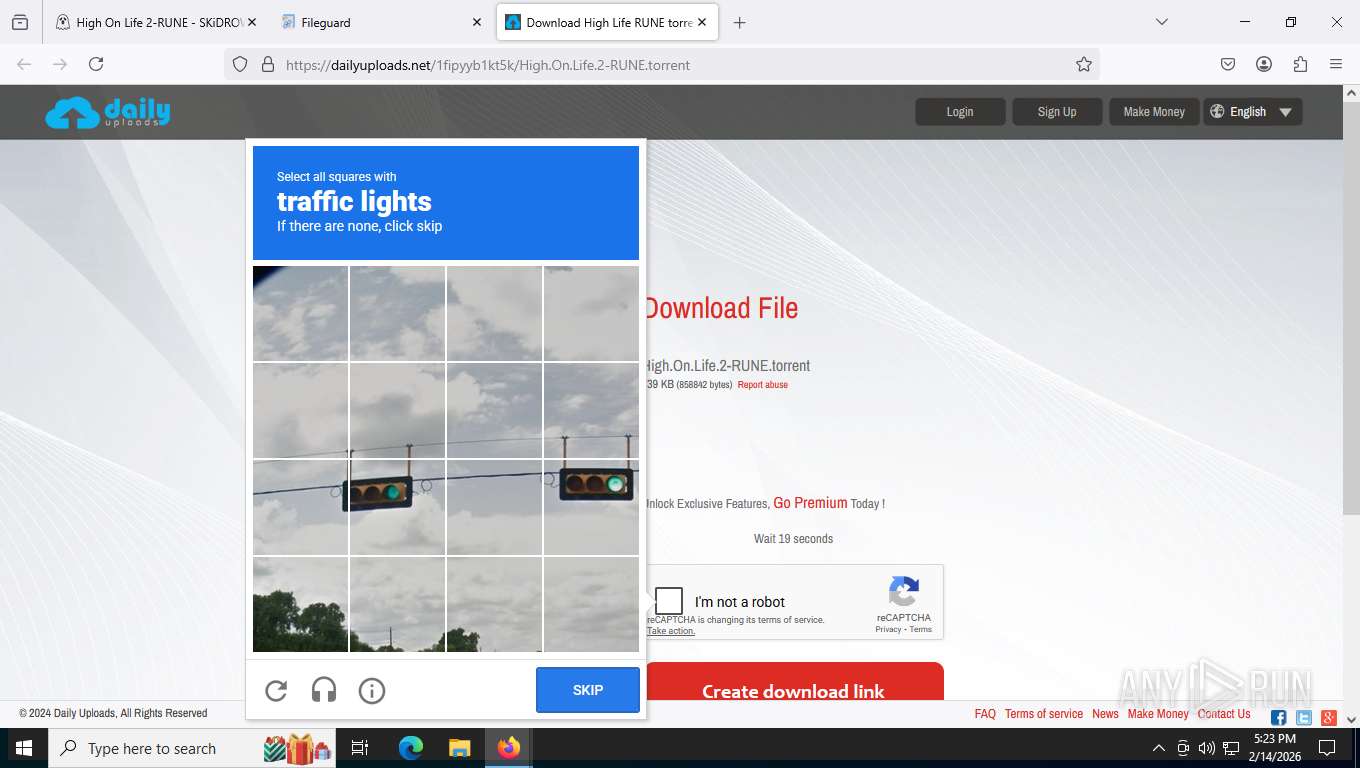Image resolution: width=1360 pixels, height=768 pixels.
Task: Launch Microsoft Edge from taskbar
Action: 410,748
